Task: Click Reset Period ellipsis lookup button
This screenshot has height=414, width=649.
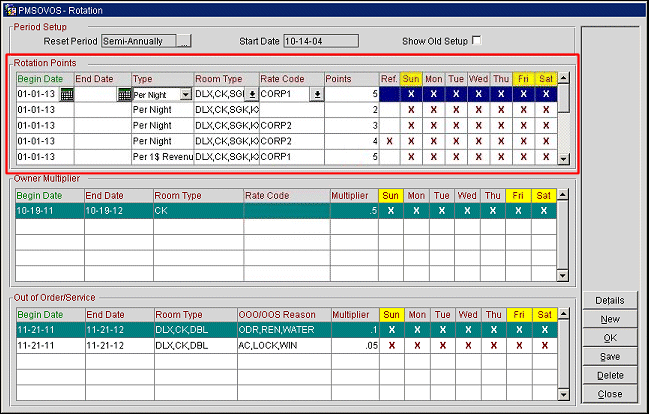Action: click(183, 41)
